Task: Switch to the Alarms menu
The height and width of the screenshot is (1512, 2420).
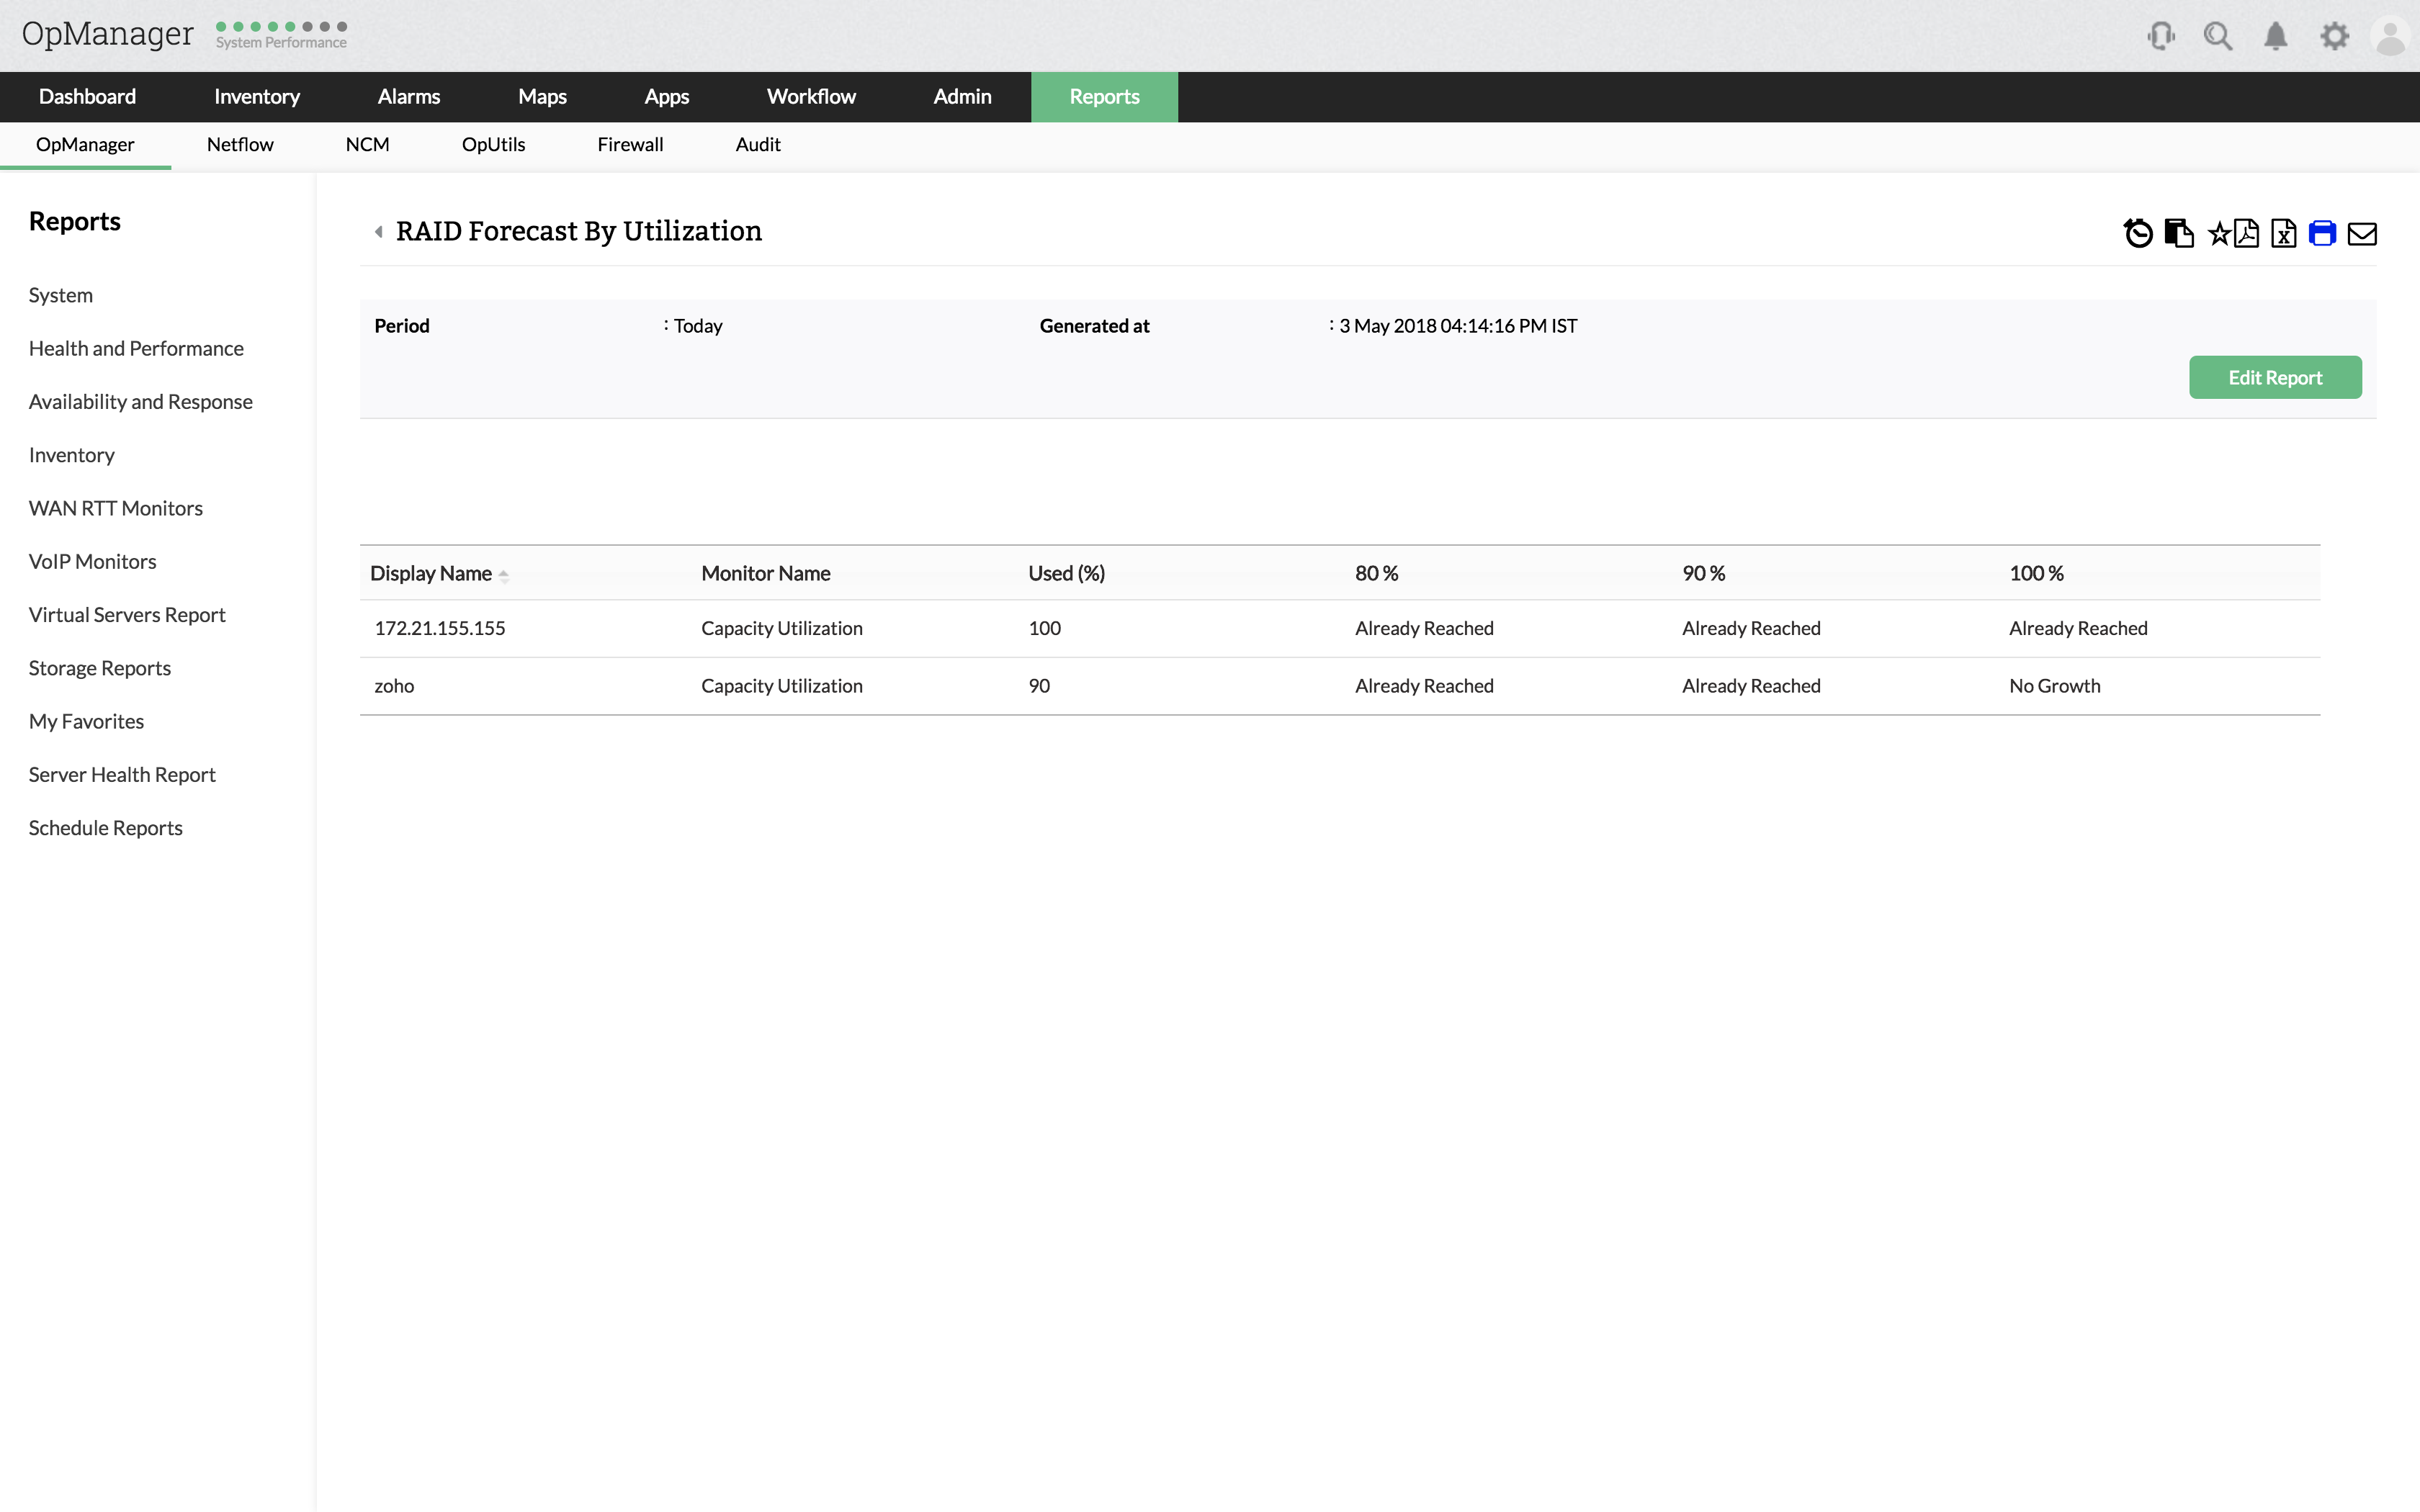Action: 408,97
